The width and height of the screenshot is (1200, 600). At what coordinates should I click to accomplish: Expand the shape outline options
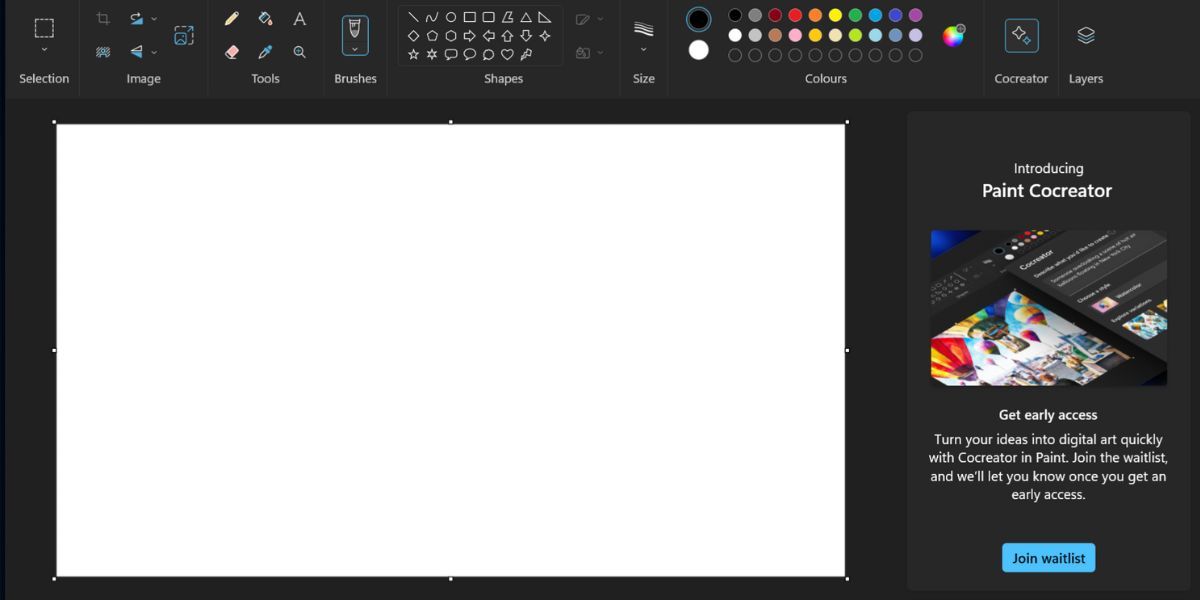600,18
